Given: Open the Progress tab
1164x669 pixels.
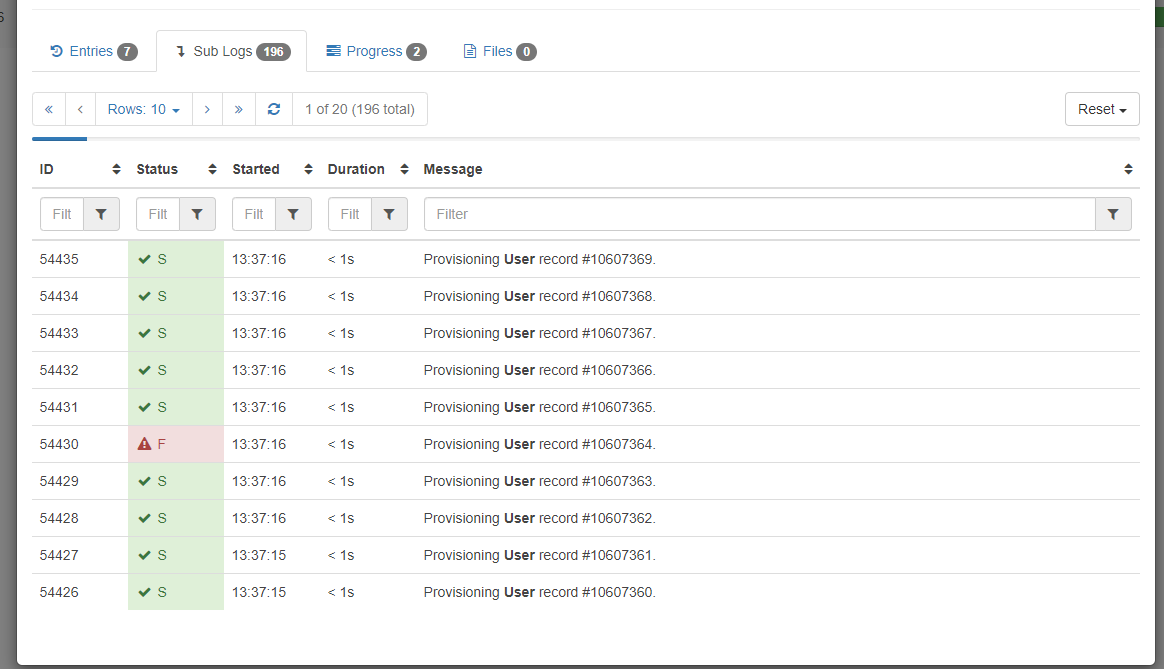Looking at the screenshot, I should [375, 50].
